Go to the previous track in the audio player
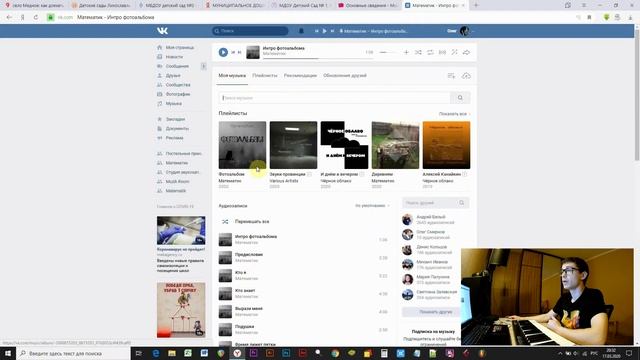 (233, 52)
